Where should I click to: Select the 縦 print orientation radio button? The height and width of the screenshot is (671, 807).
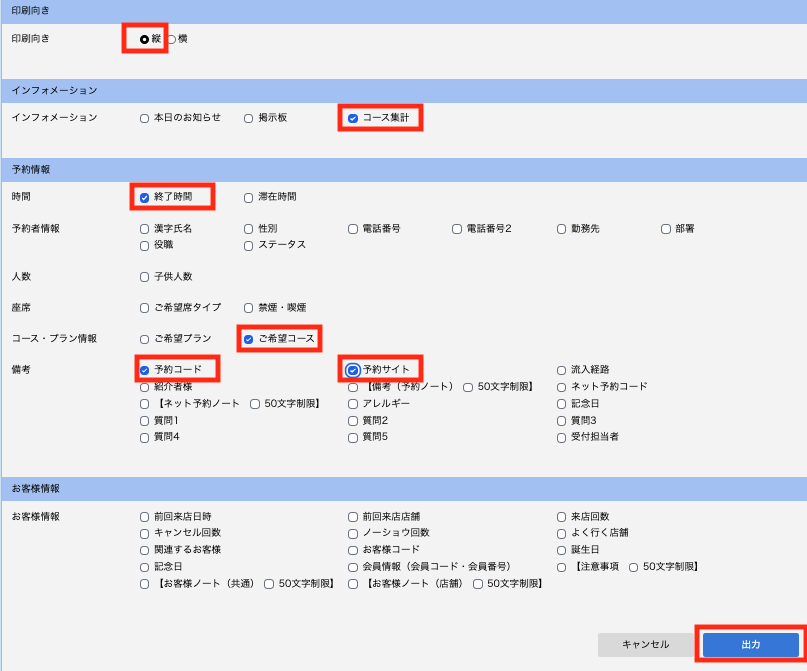[144, 39]
